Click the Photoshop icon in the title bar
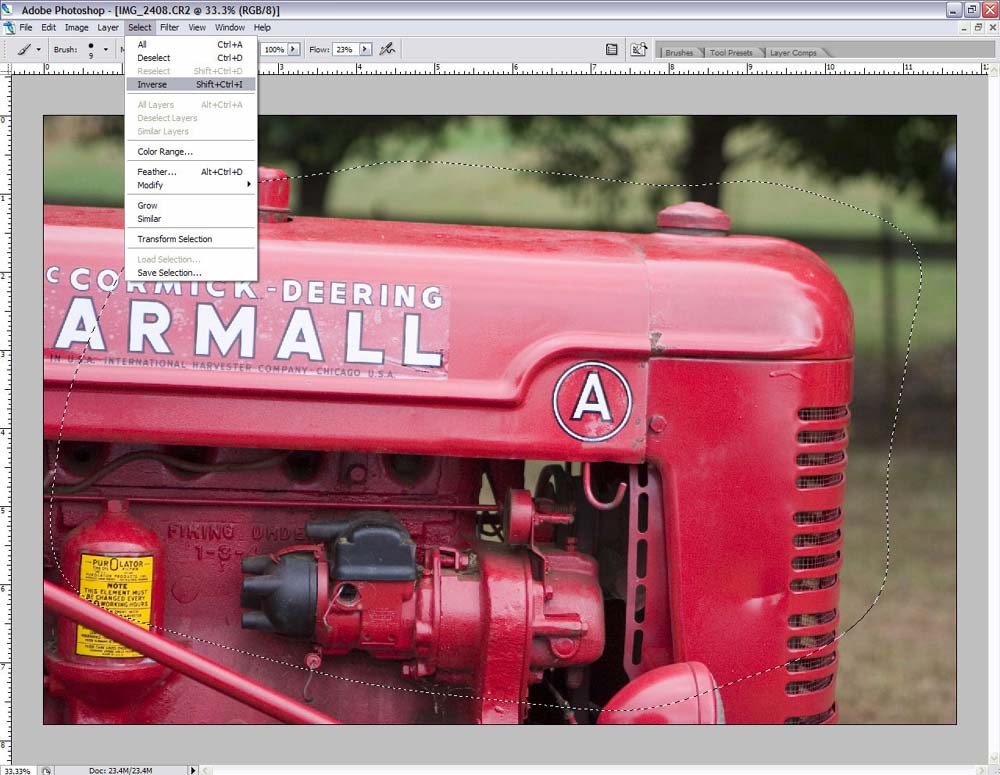Viewport: 1000px width, 775px height. pyautogui.click(x=8, y=10)
